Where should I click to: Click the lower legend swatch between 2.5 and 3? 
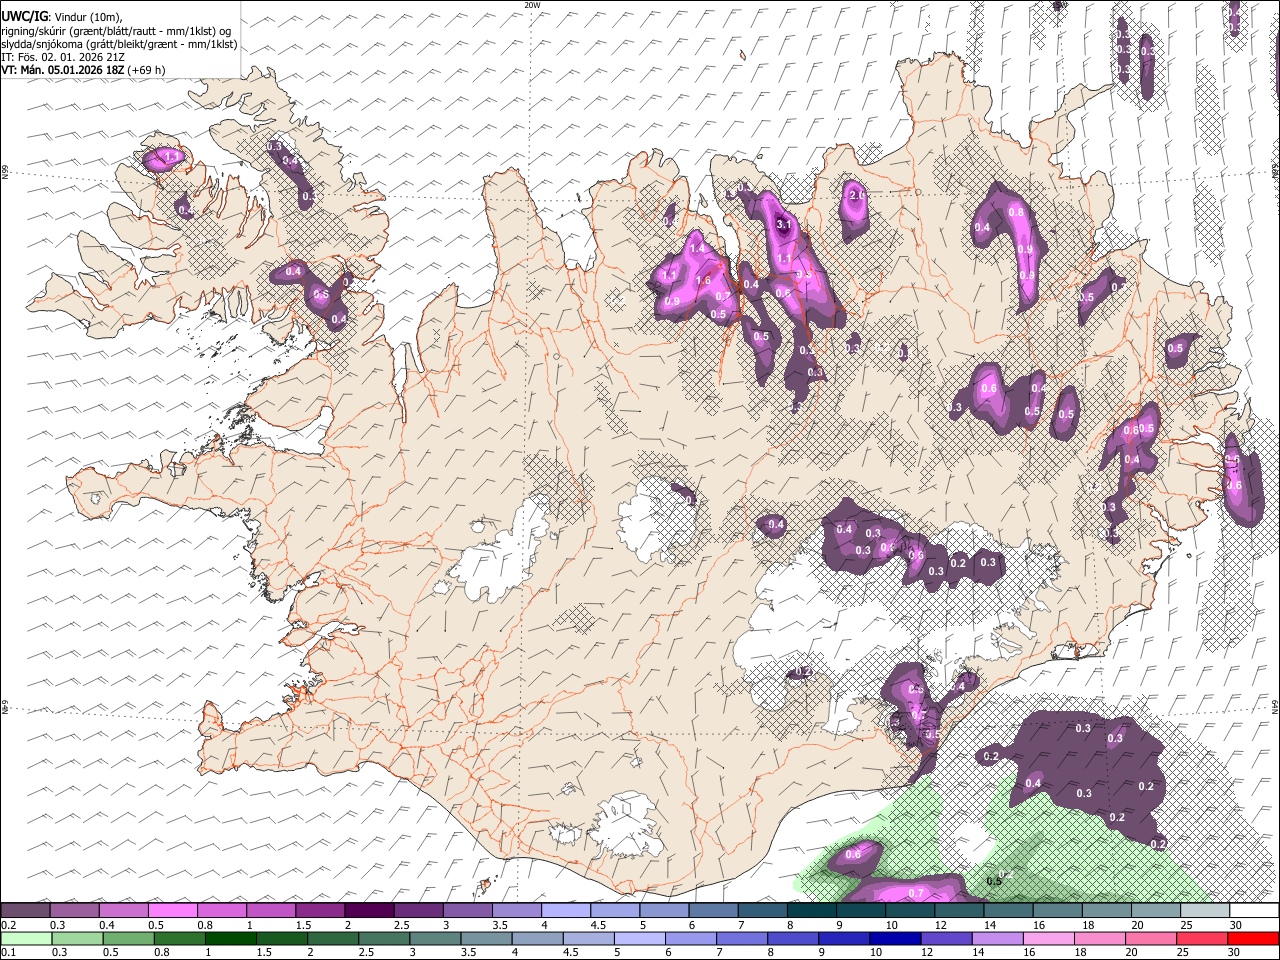(384, 938)
